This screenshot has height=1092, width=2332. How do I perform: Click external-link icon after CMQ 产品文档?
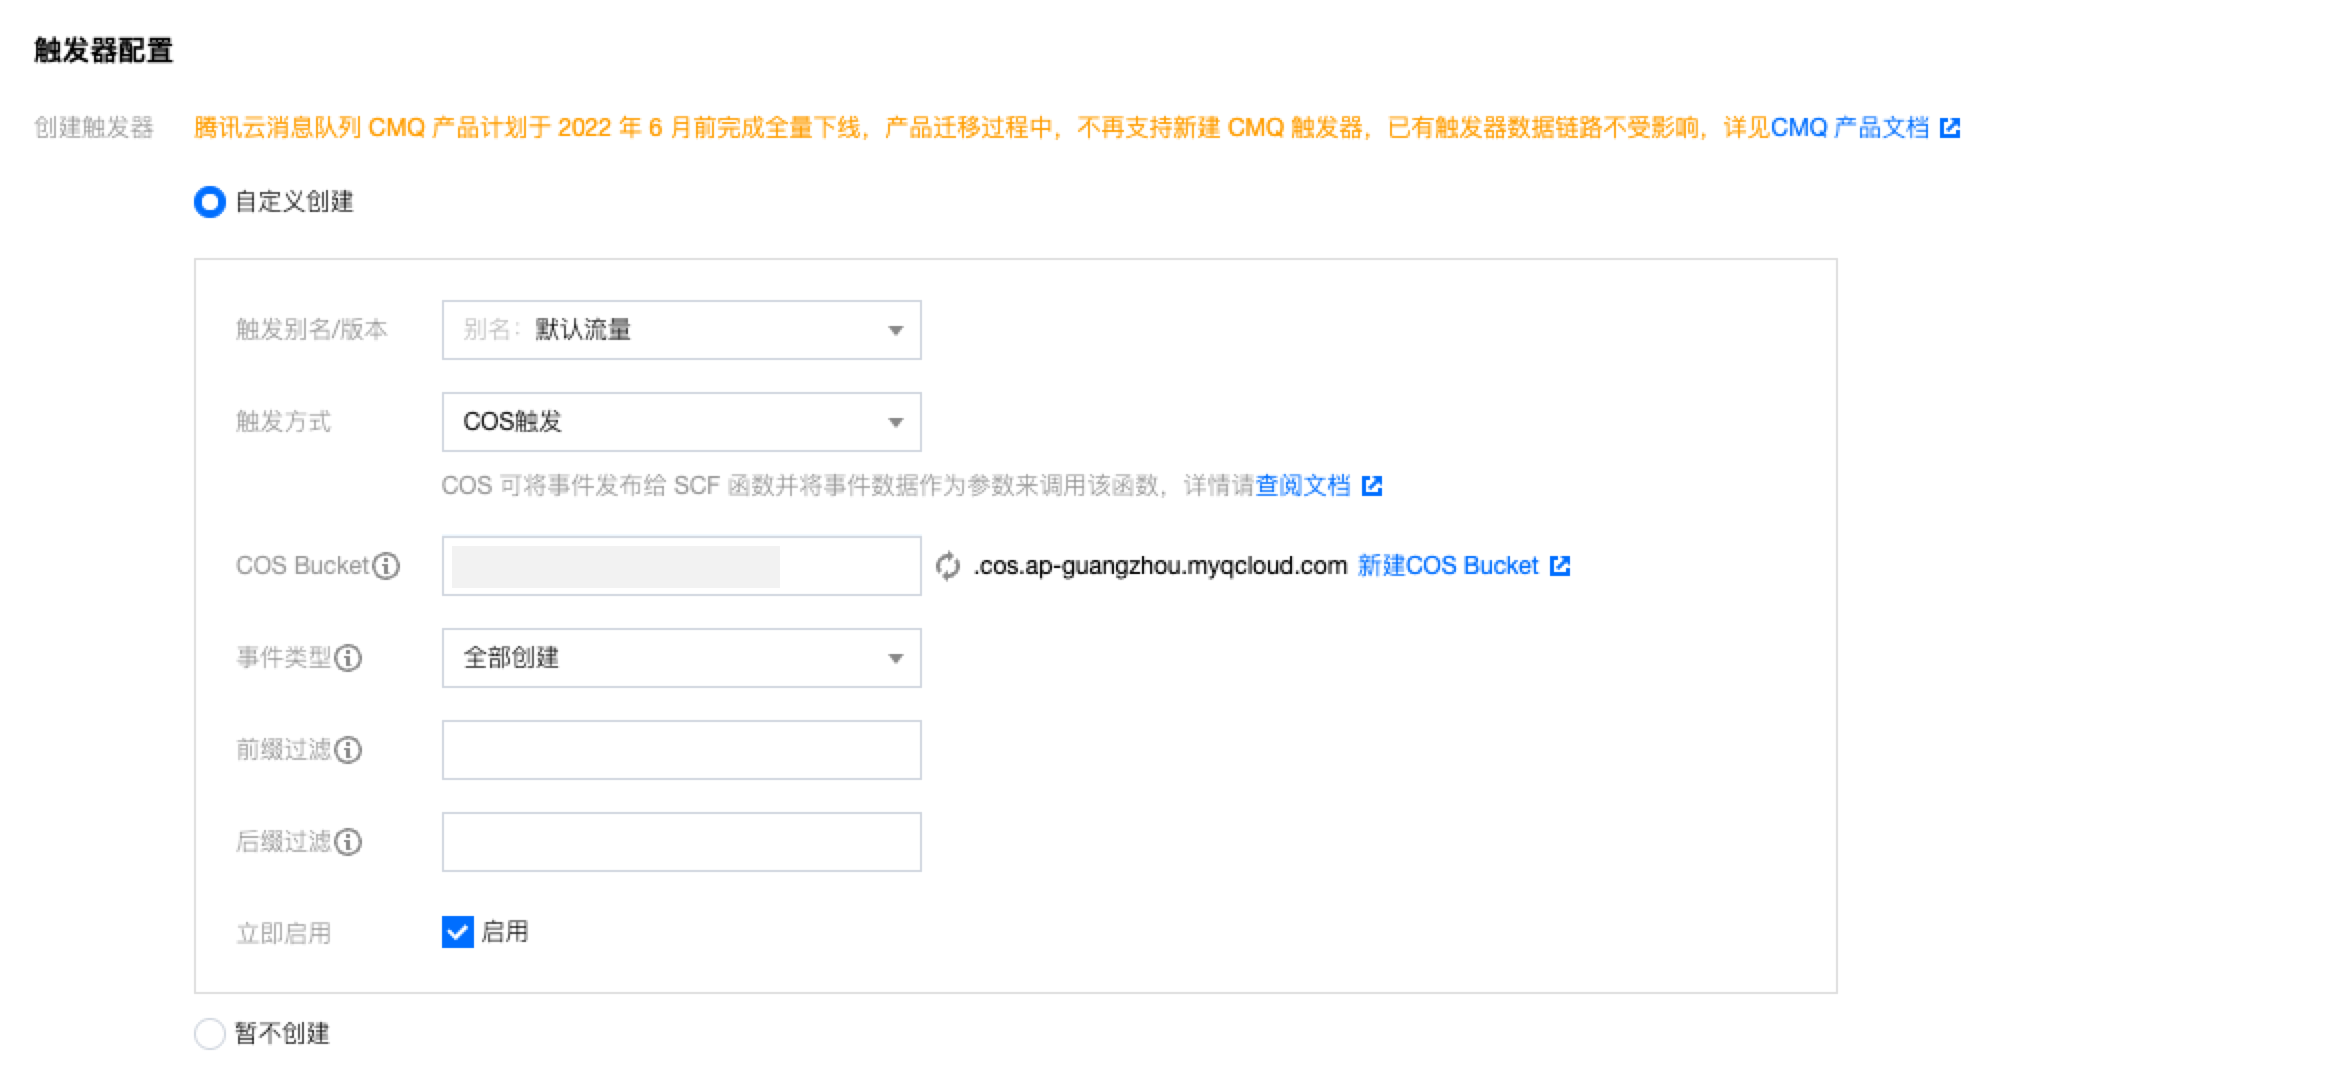point(1950,128)
